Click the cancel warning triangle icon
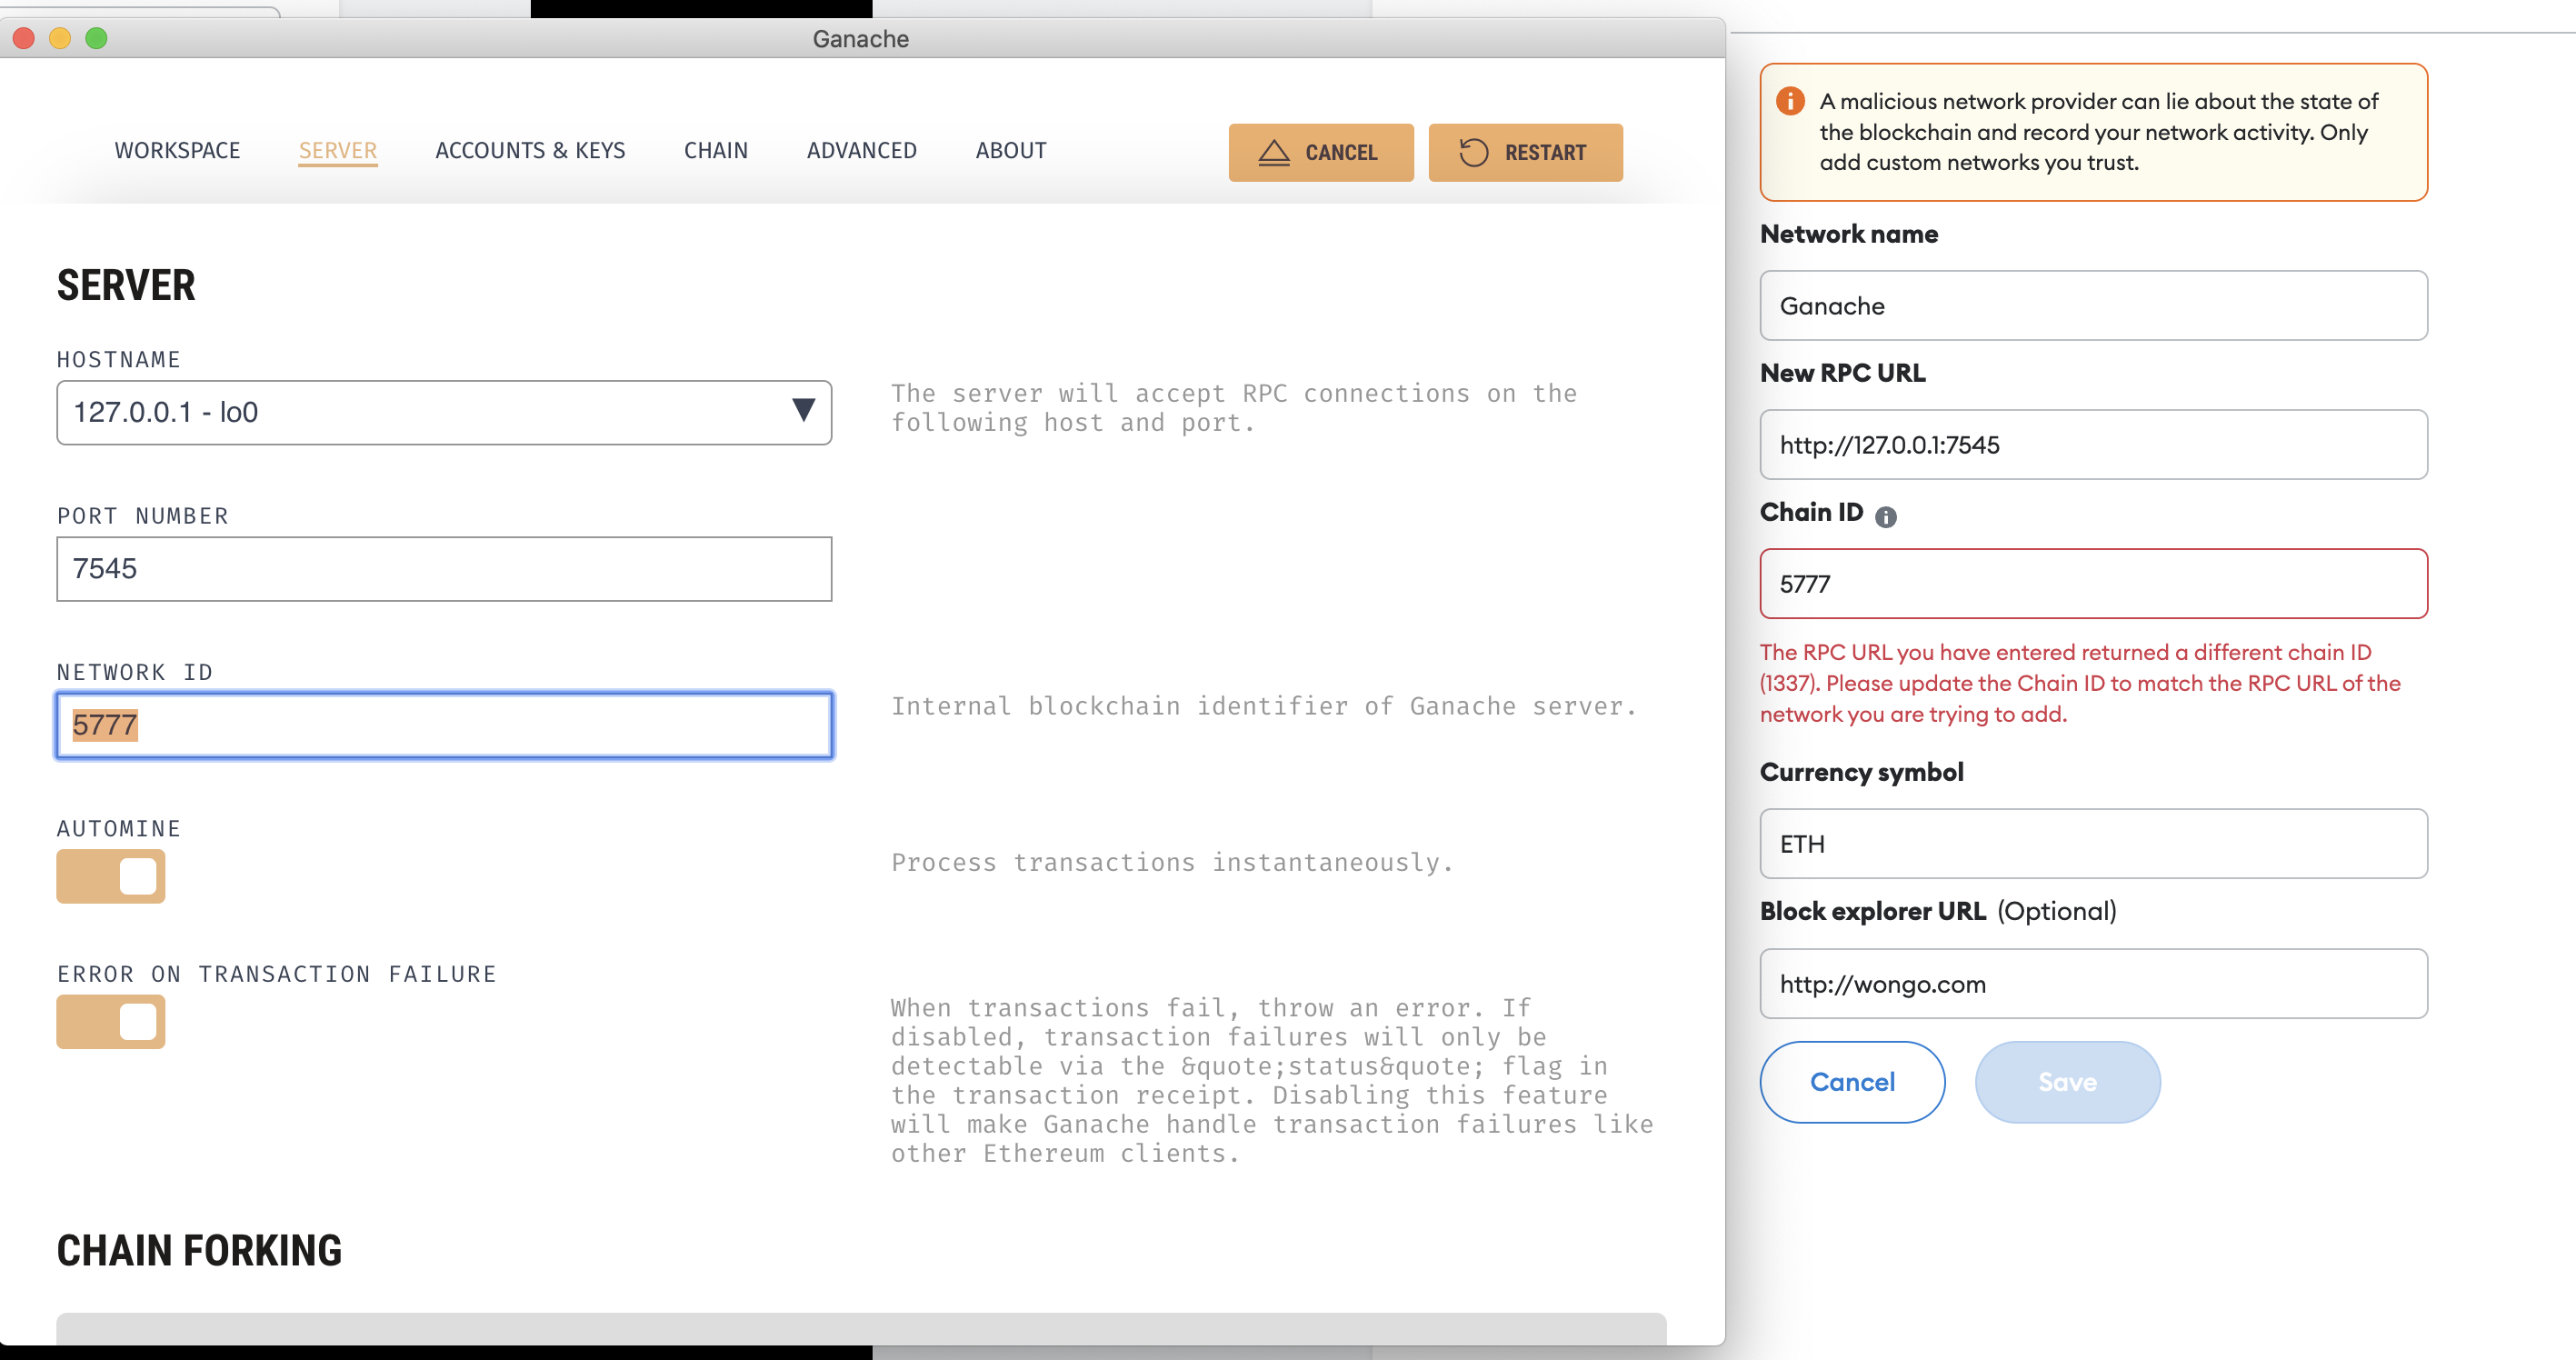This screenshot has height=1360, width=2576. pos(1274,152)
